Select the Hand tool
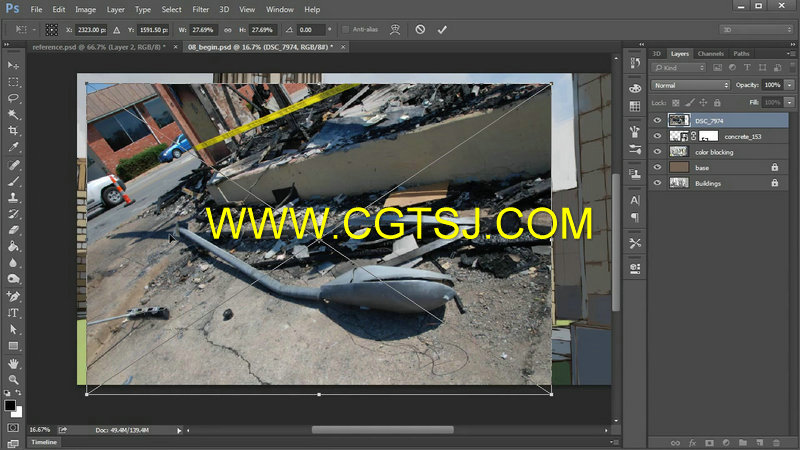Viewport: 800px width, 450px height. 13,364
